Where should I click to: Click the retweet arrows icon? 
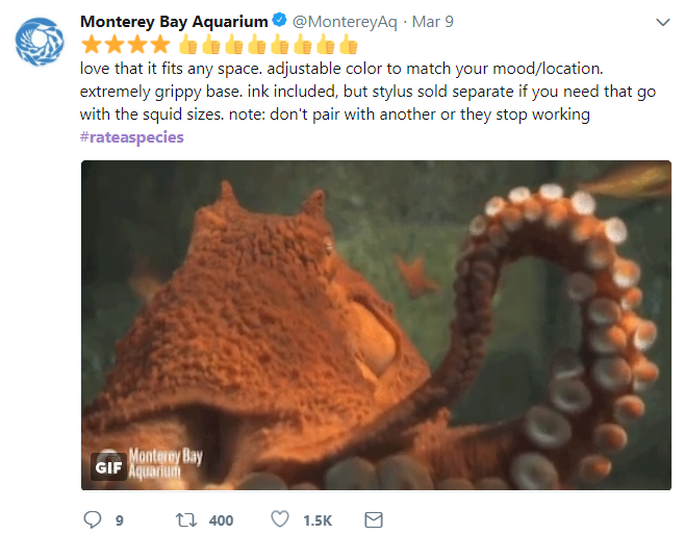[187, 520]
